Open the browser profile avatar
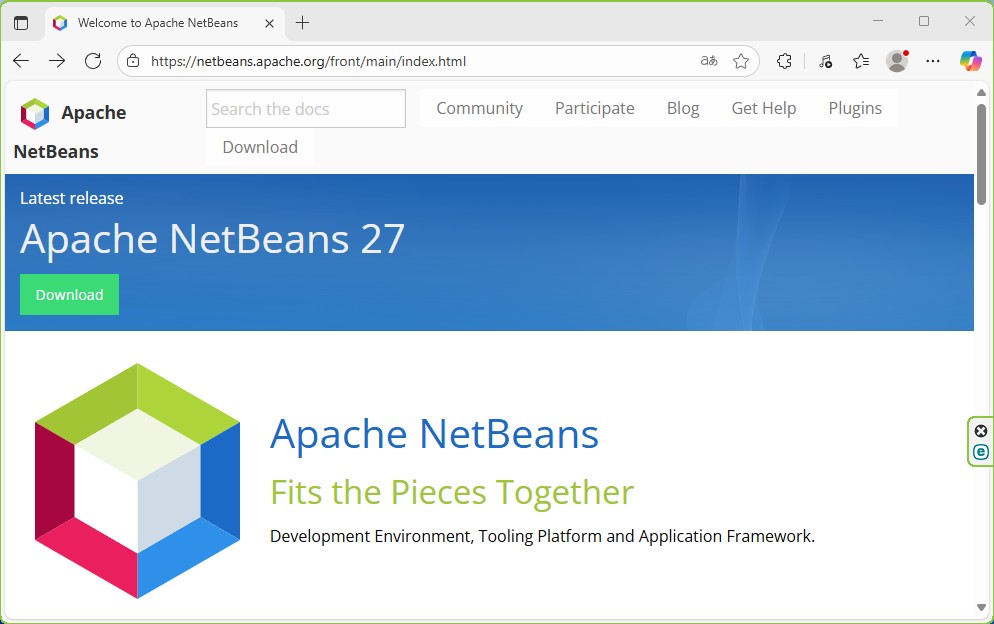The image size is (994, 624). [896, 61]
